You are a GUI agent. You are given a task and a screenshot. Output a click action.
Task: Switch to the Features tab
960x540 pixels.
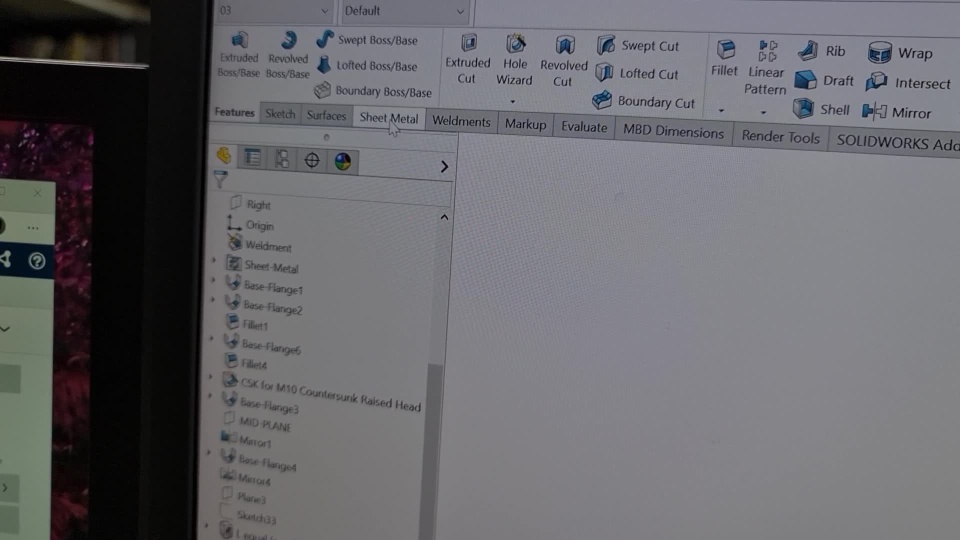pos(234,112)
